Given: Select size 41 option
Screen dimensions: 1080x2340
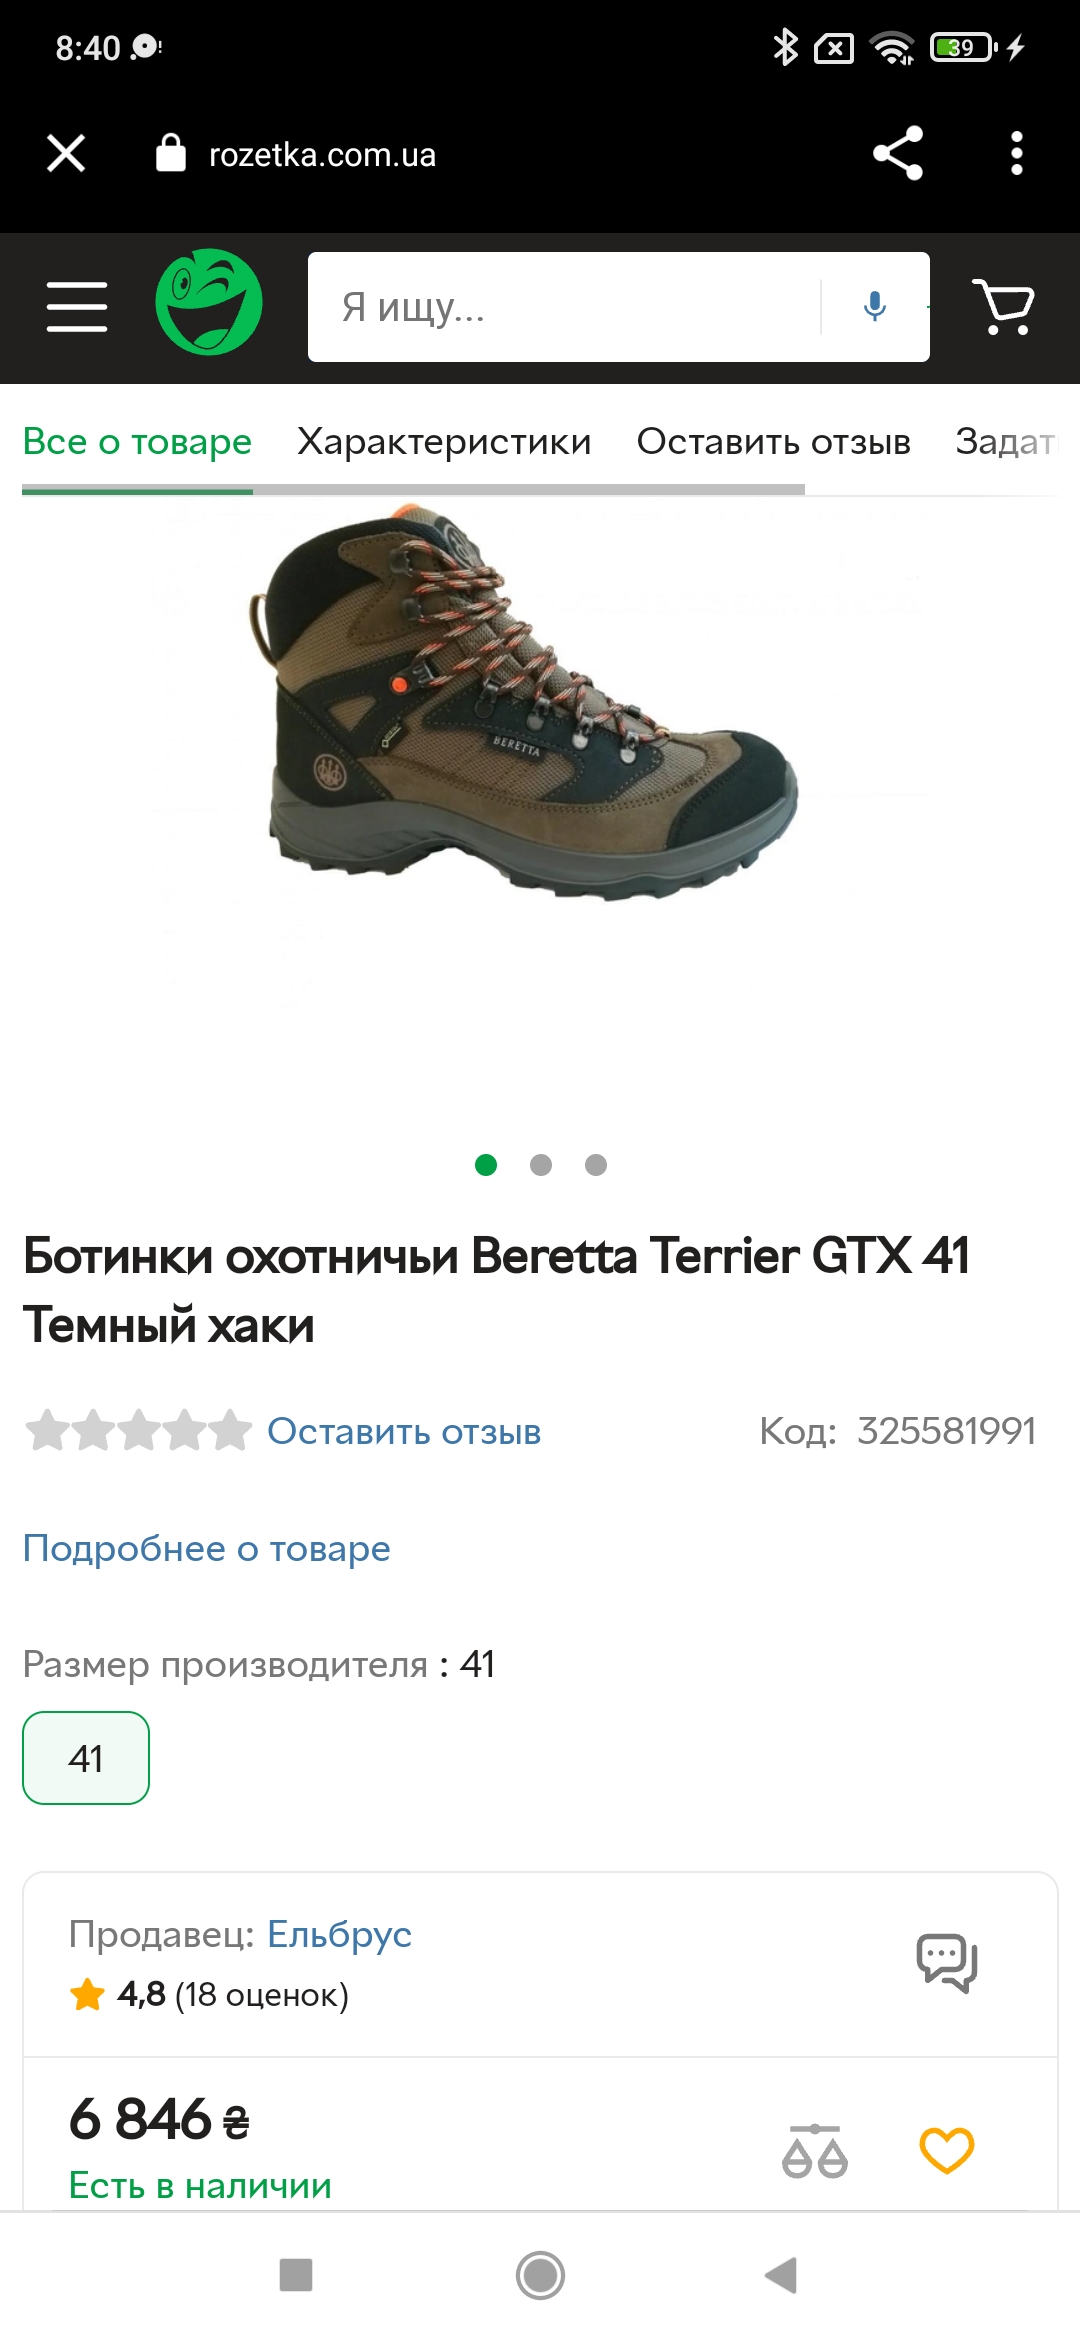Looking at the screenshot, I should (86, 1758).
